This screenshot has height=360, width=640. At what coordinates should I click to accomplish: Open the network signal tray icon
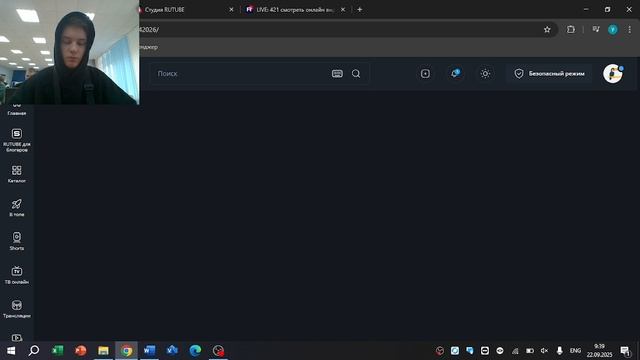(x=515, y=351)
